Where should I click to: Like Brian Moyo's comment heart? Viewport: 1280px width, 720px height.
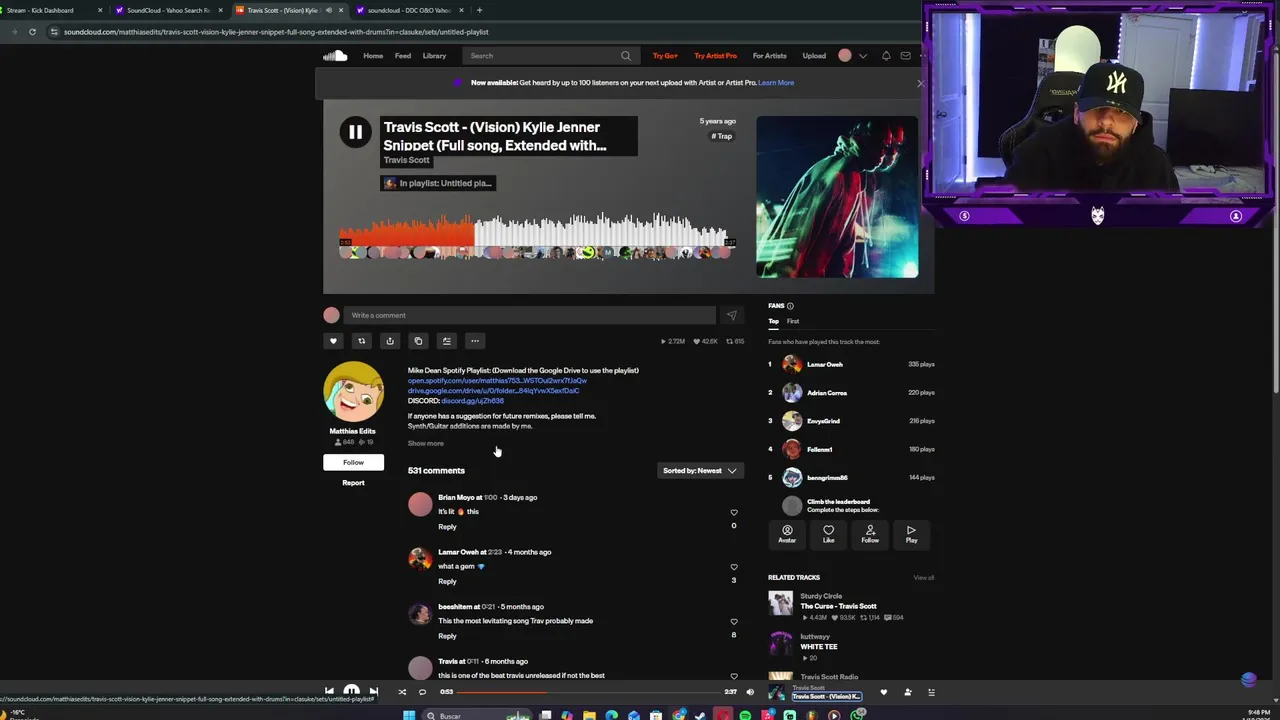734,512
